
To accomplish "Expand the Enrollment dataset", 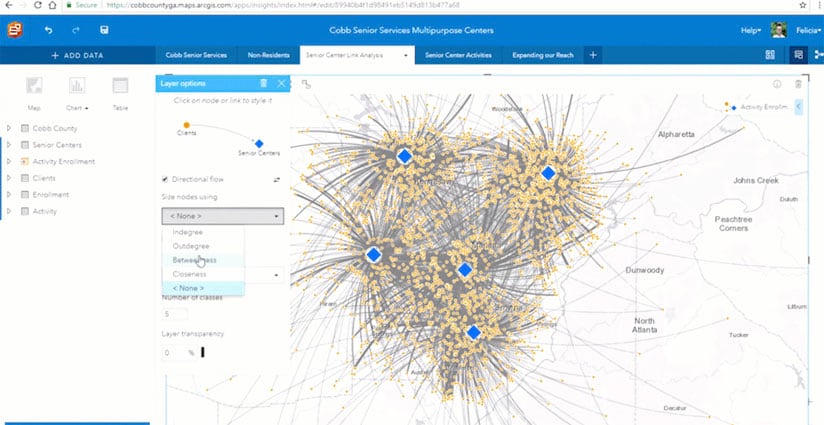I will (x=8, y=194).
